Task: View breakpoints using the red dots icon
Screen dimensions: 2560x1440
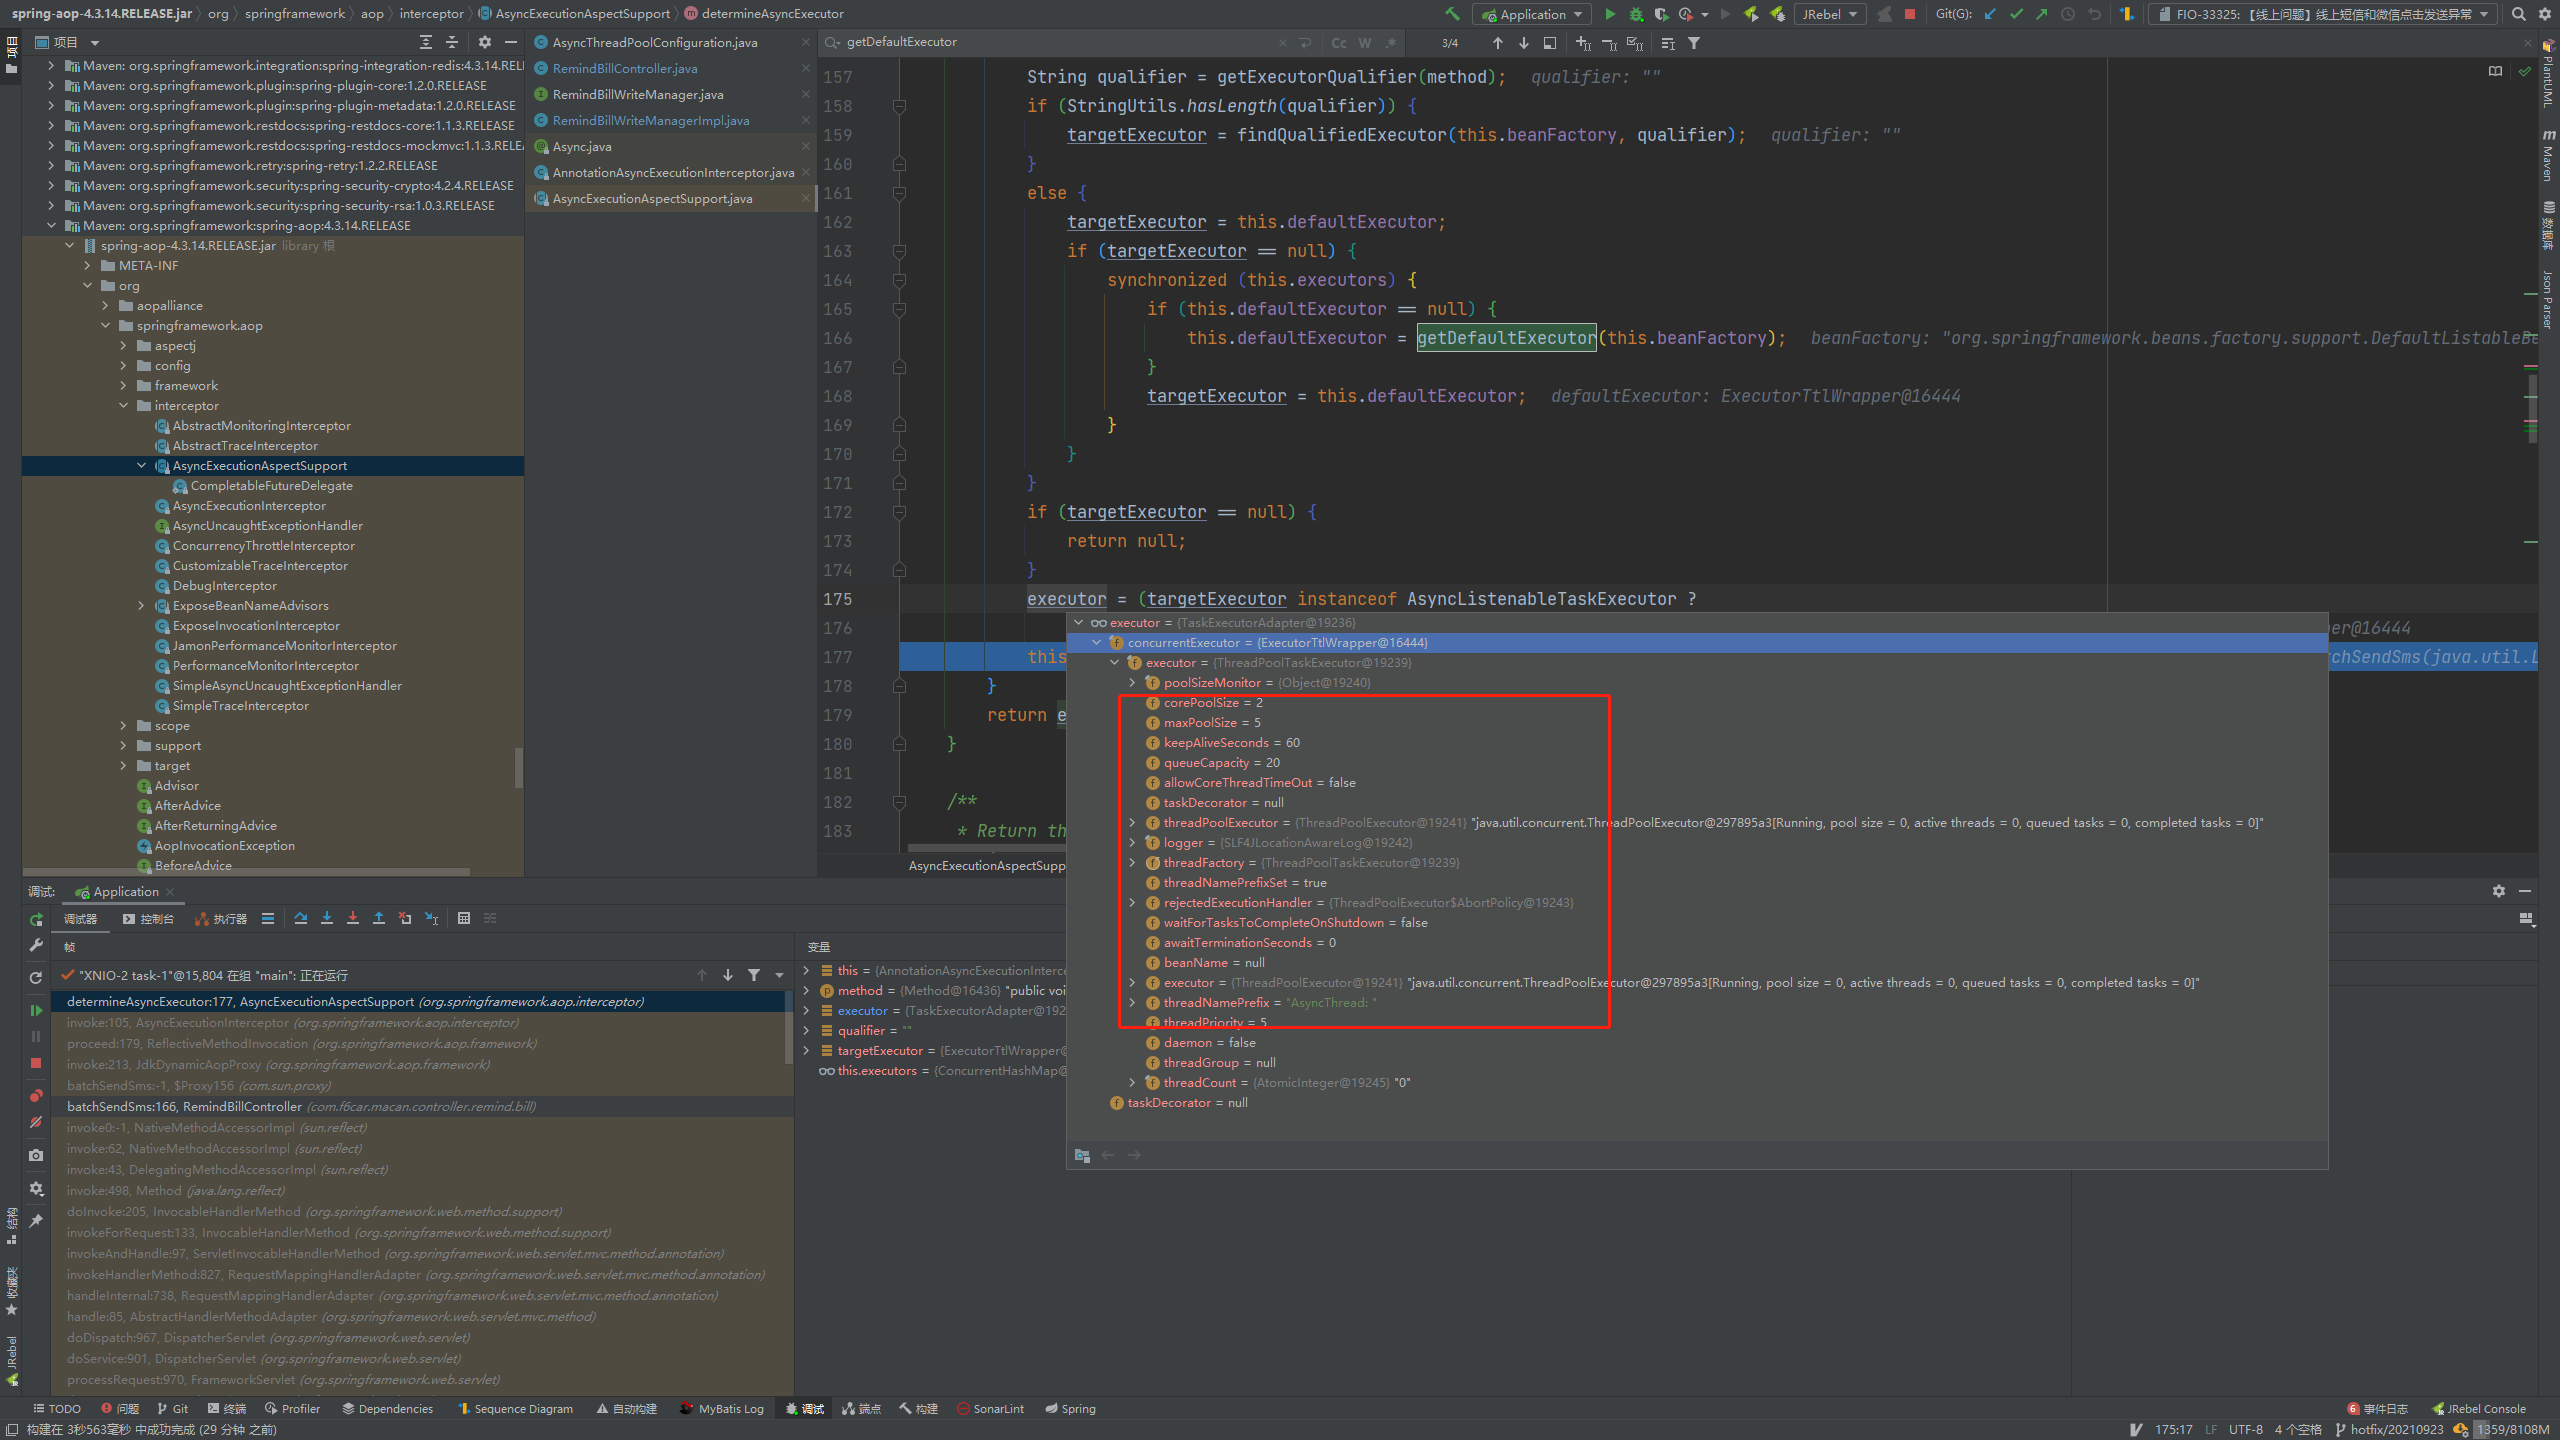Action: [x=36, y=1096]
